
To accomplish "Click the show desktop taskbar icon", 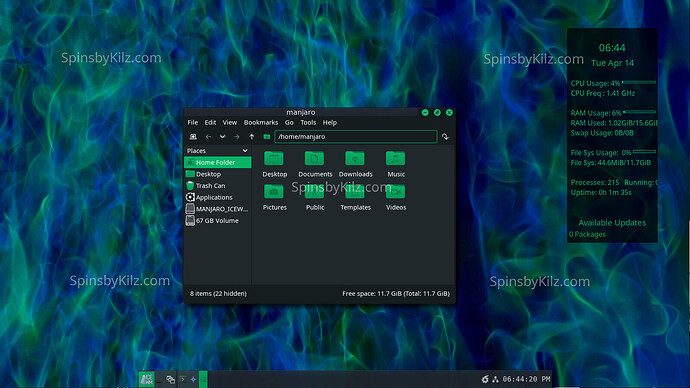I will (x=159, y=379).
